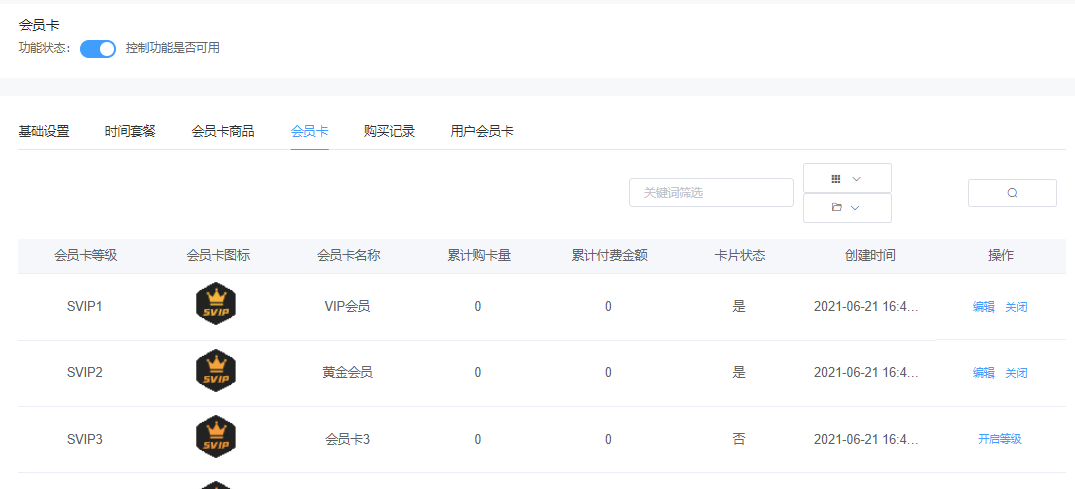Focus the 关键词筛选 input field
Screen dimensions: 1075x489
point(711,193)
